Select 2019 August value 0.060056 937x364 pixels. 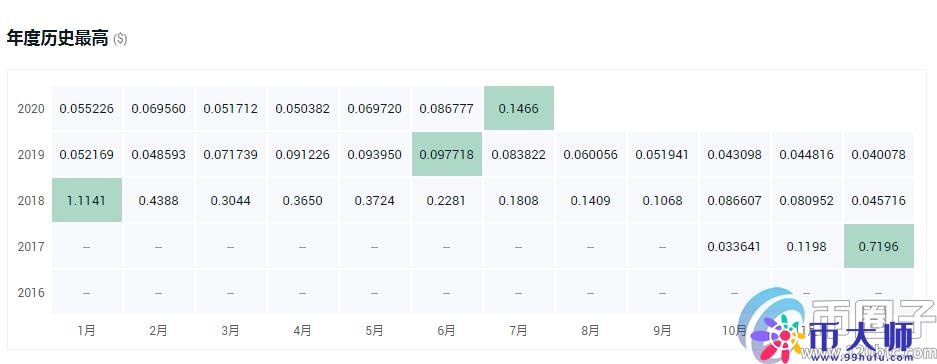590,155
